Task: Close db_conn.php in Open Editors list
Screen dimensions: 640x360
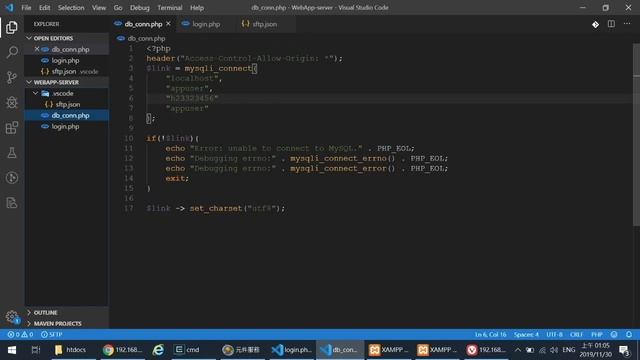Action: point(37,49)
